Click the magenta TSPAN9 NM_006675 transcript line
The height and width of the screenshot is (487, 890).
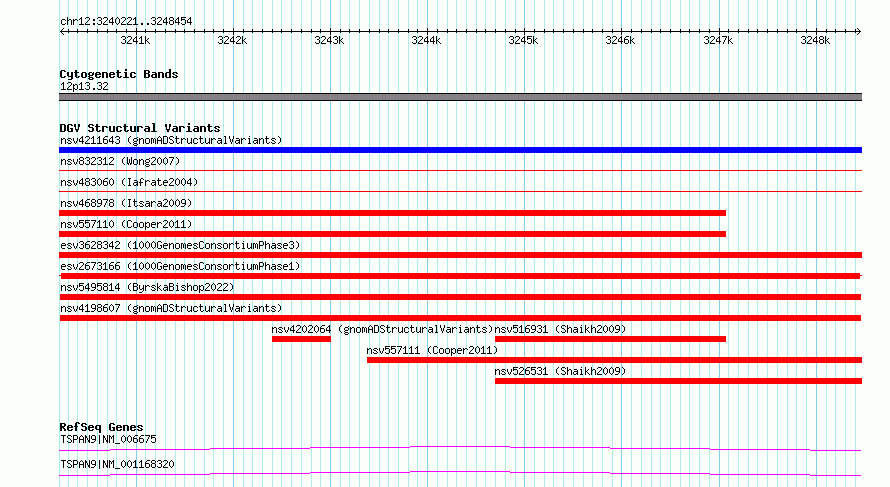click(460, 448)
